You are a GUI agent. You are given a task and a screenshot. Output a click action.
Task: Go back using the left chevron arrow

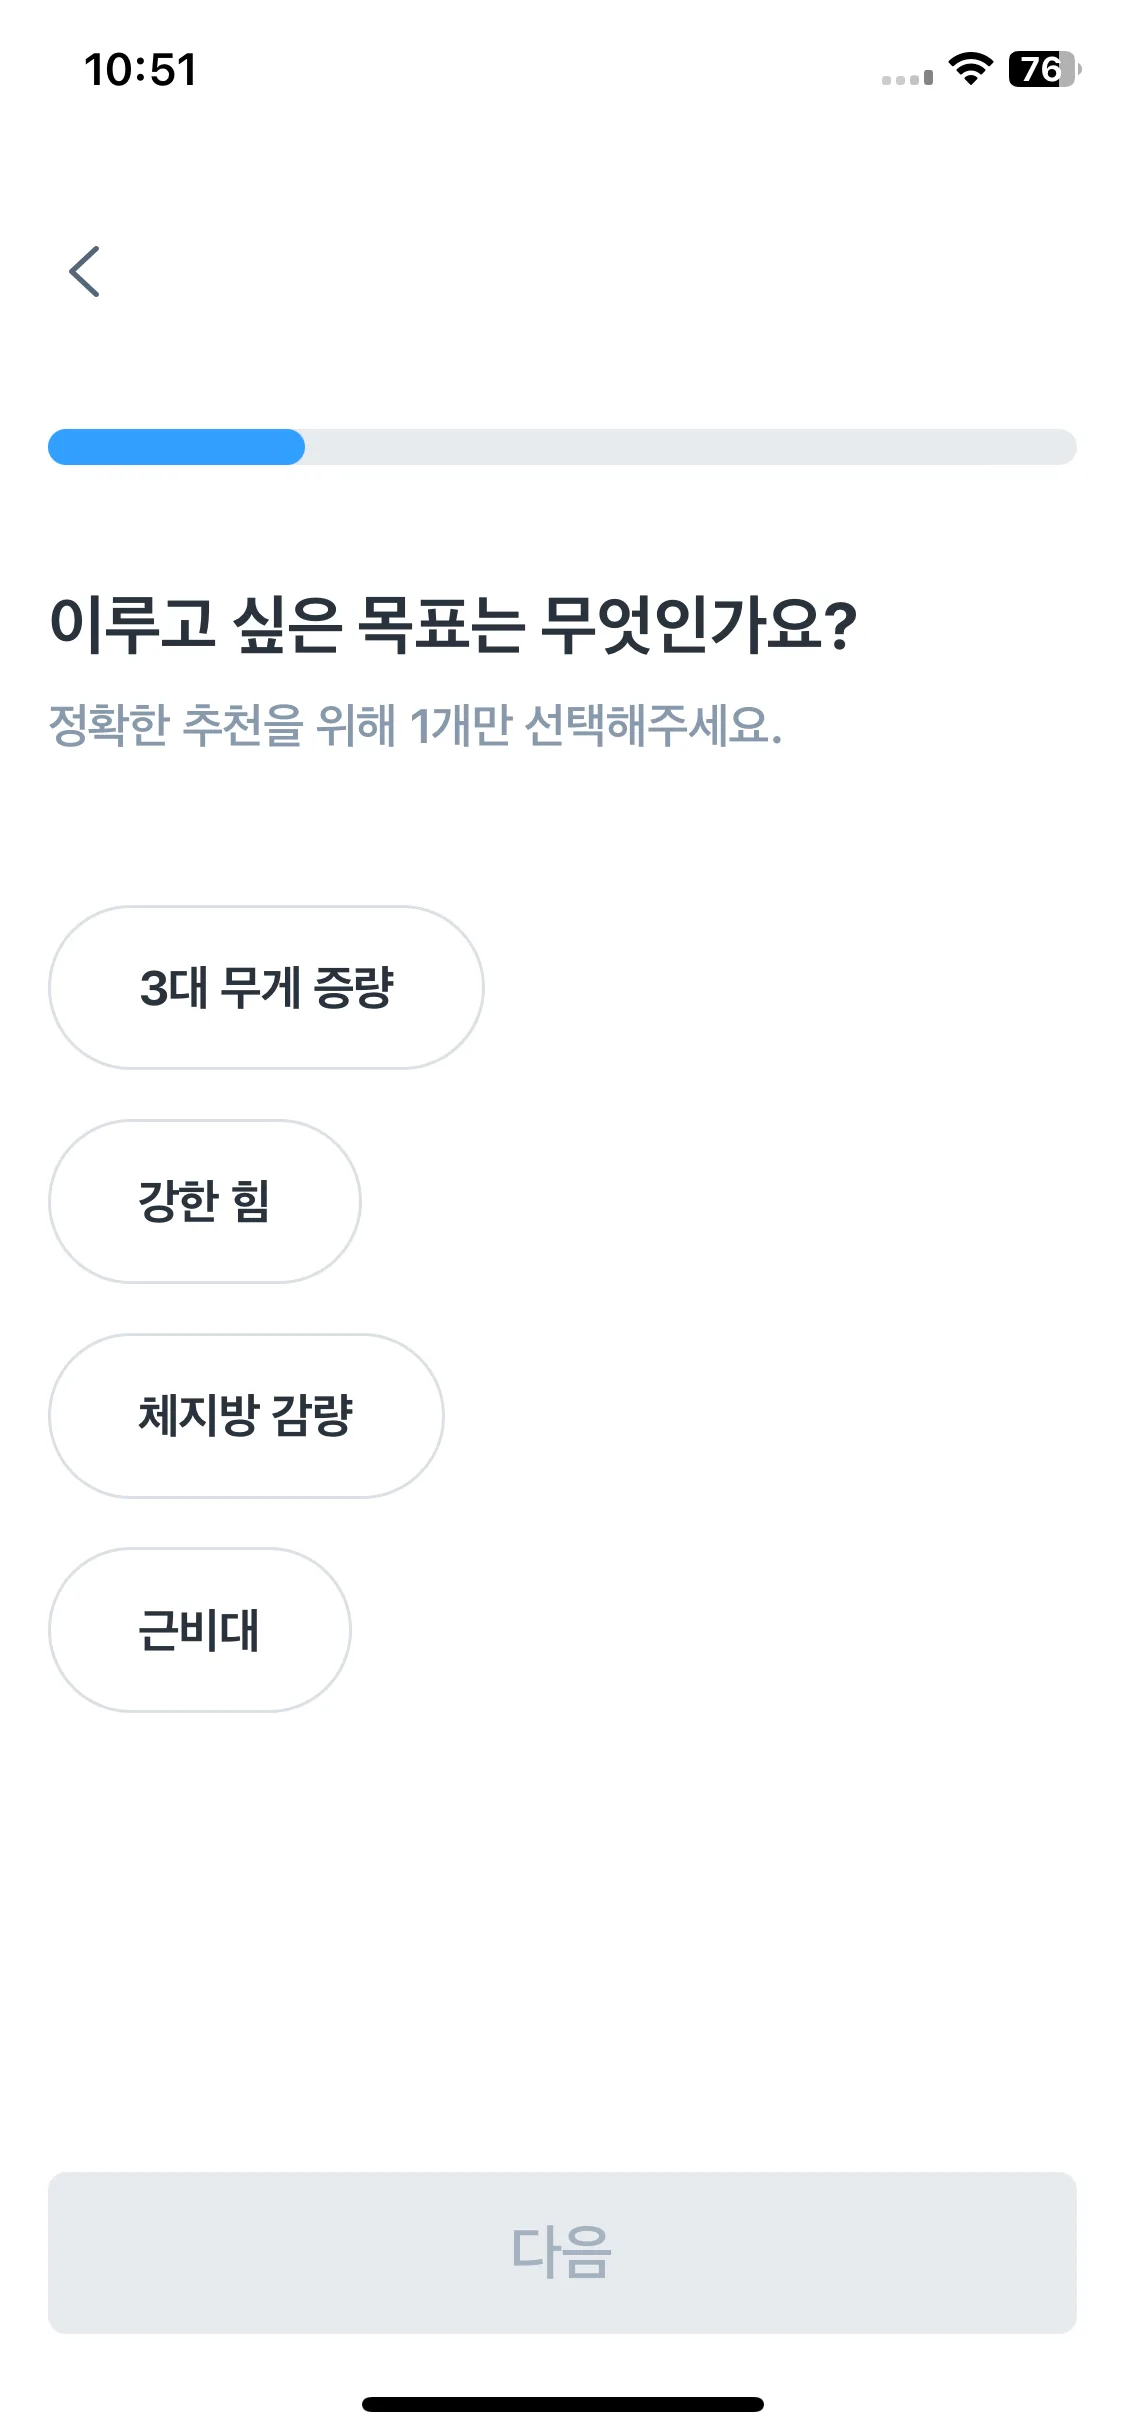coord(85,271)
